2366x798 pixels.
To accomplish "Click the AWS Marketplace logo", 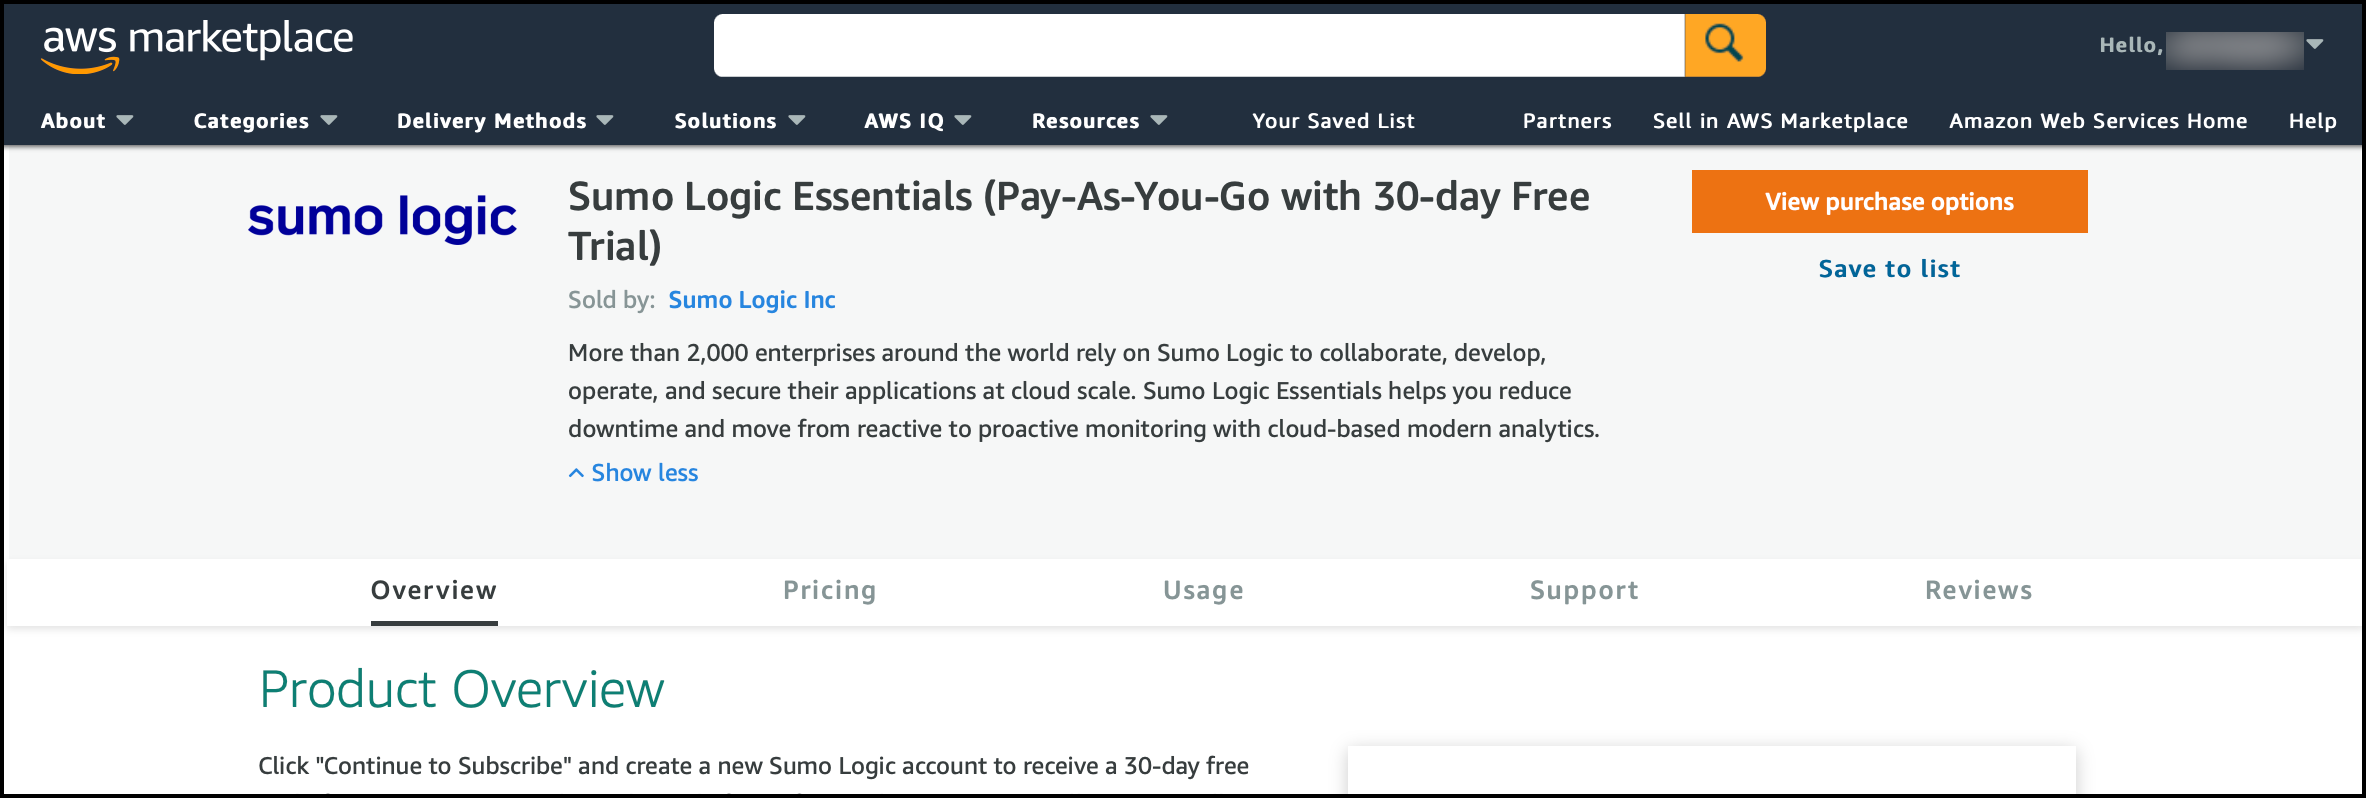I will [197, 46].
